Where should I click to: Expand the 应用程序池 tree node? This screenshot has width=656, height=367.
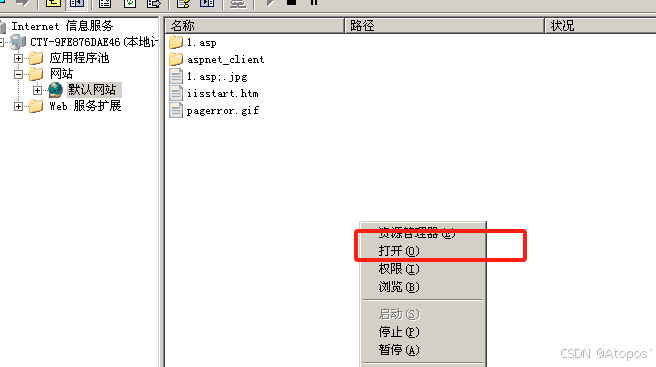click(x=18, y=58)
